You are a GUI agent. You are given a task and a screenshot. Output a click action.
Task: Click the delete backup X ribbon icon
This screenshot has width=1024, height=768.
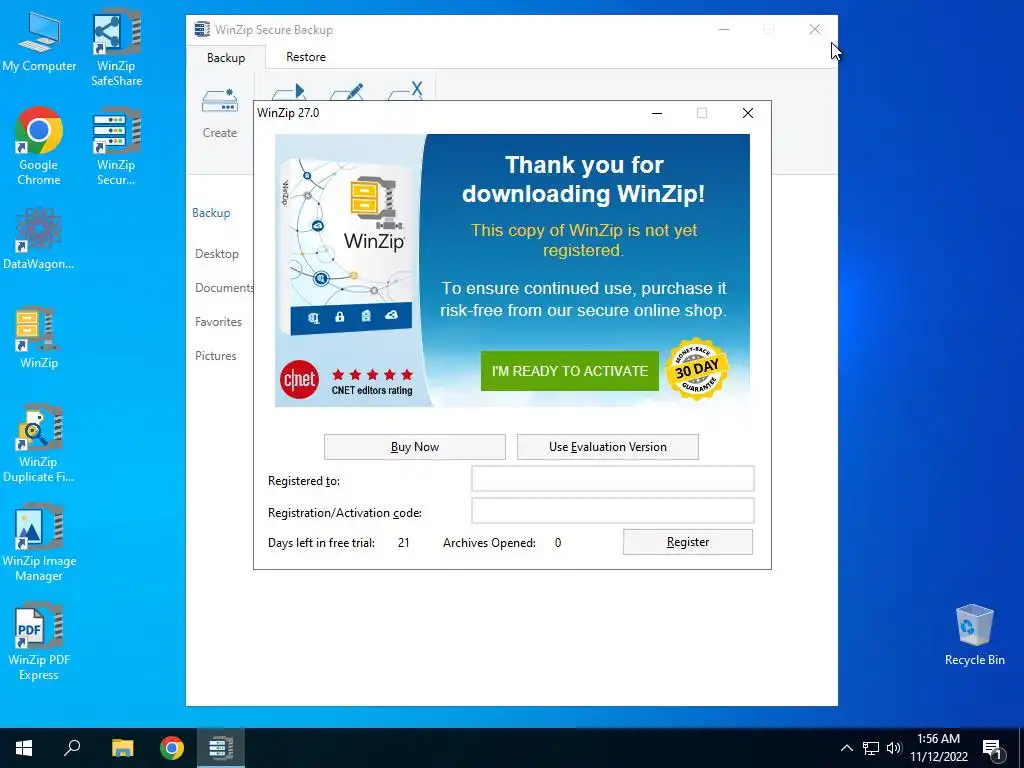pyautogui.click(x=406, y=91)
